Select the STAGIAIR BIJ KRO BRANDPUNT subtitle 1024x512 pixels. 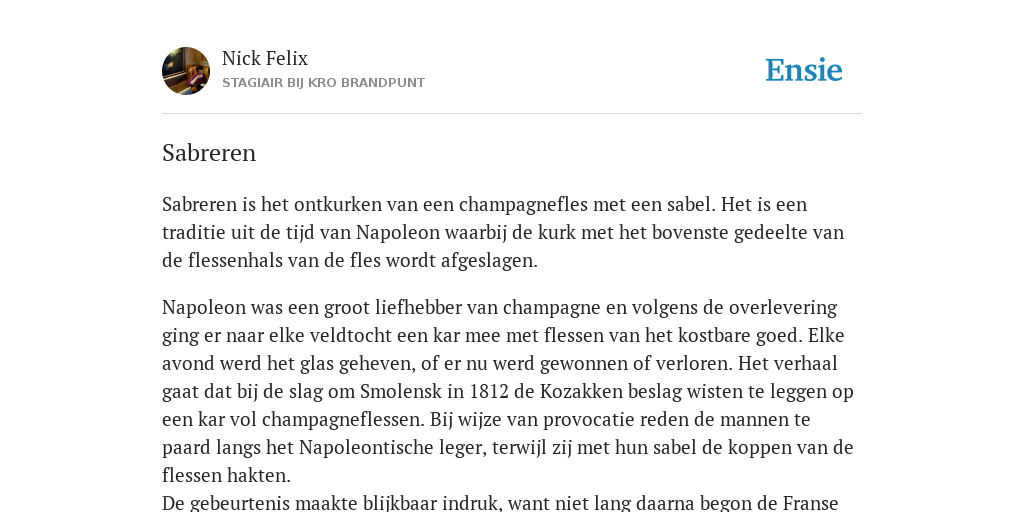coord(323,83)
